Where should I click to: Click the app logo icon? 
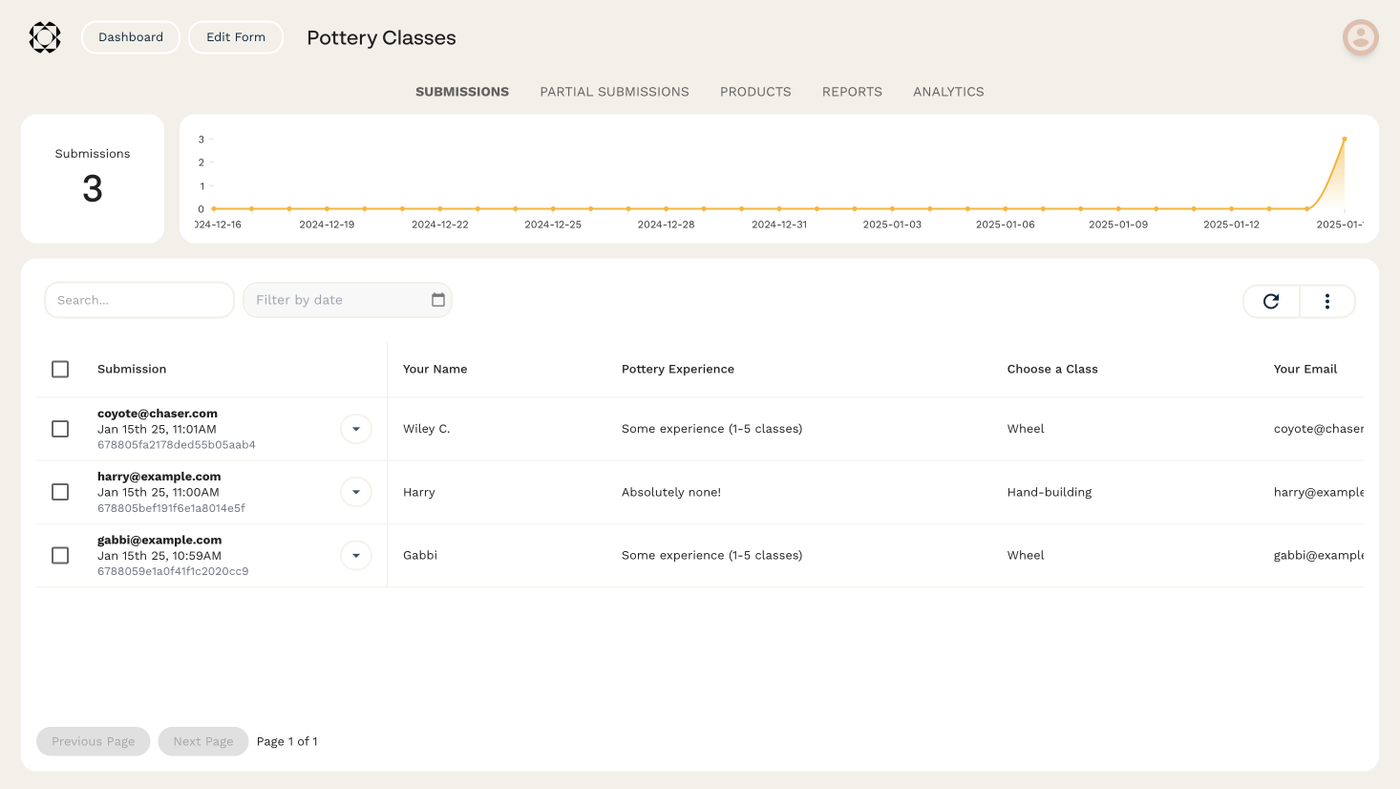(x=45, y=38)
